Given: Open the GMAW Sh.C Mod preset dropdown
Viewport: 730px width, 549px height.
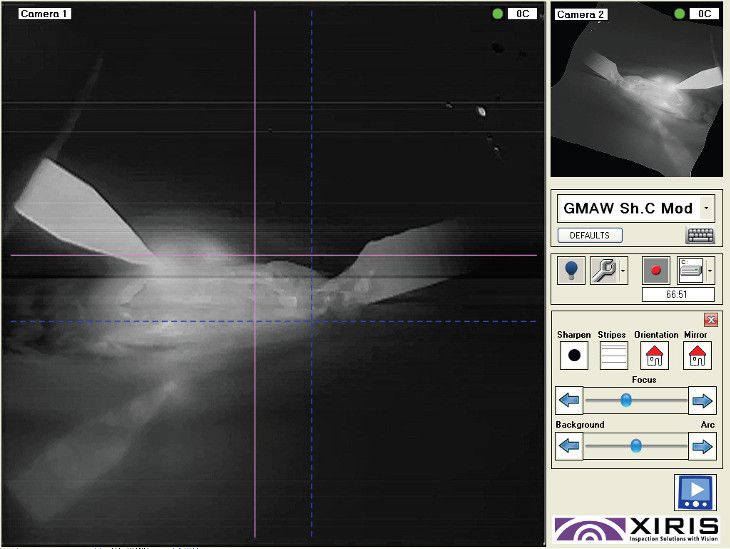Looking at the screenshot, I should [x=636, y=209].
